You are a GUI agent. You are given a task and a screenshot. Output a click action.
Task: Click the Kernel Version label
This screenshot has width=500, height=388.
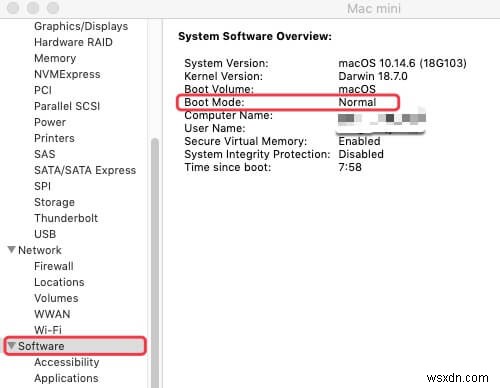click(x=224, y=76)
